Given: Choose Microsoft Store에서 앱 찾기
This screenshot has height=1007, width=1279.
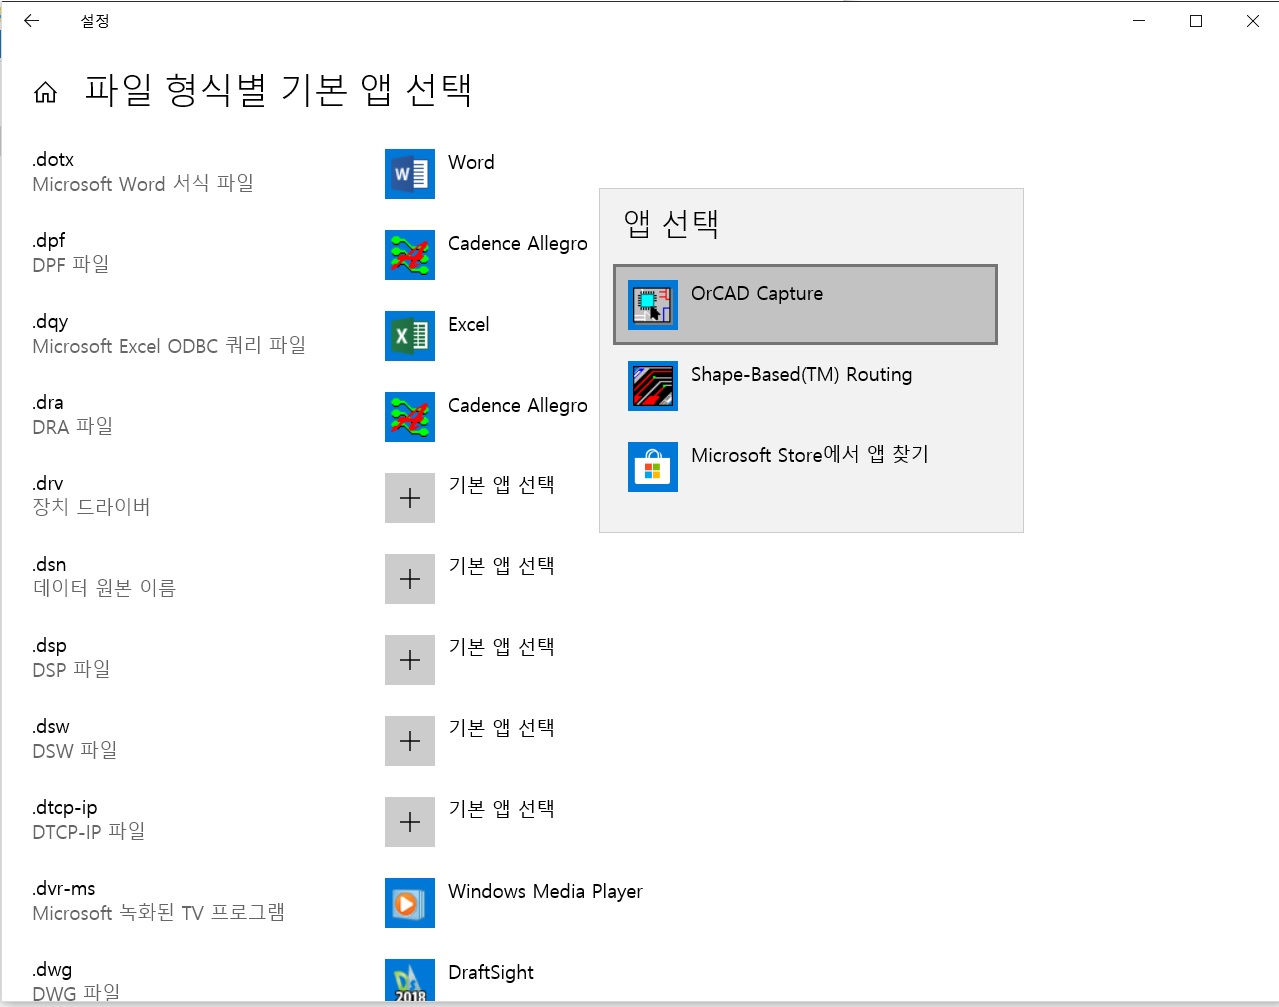Looking at the screenshot, I should (805, 467).
